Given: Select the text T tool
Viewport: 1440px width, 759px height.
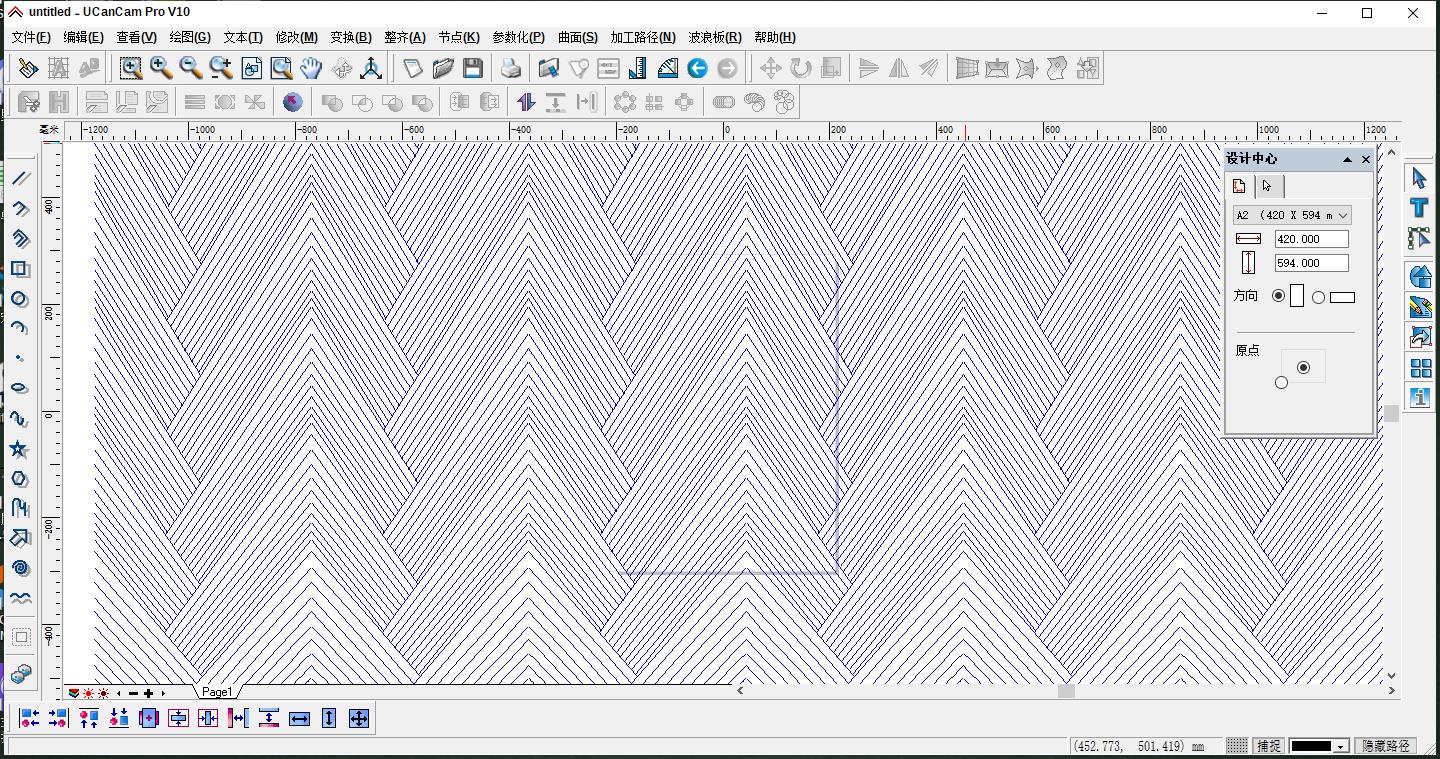Looking at the screenshot, I should [1419, 208].
